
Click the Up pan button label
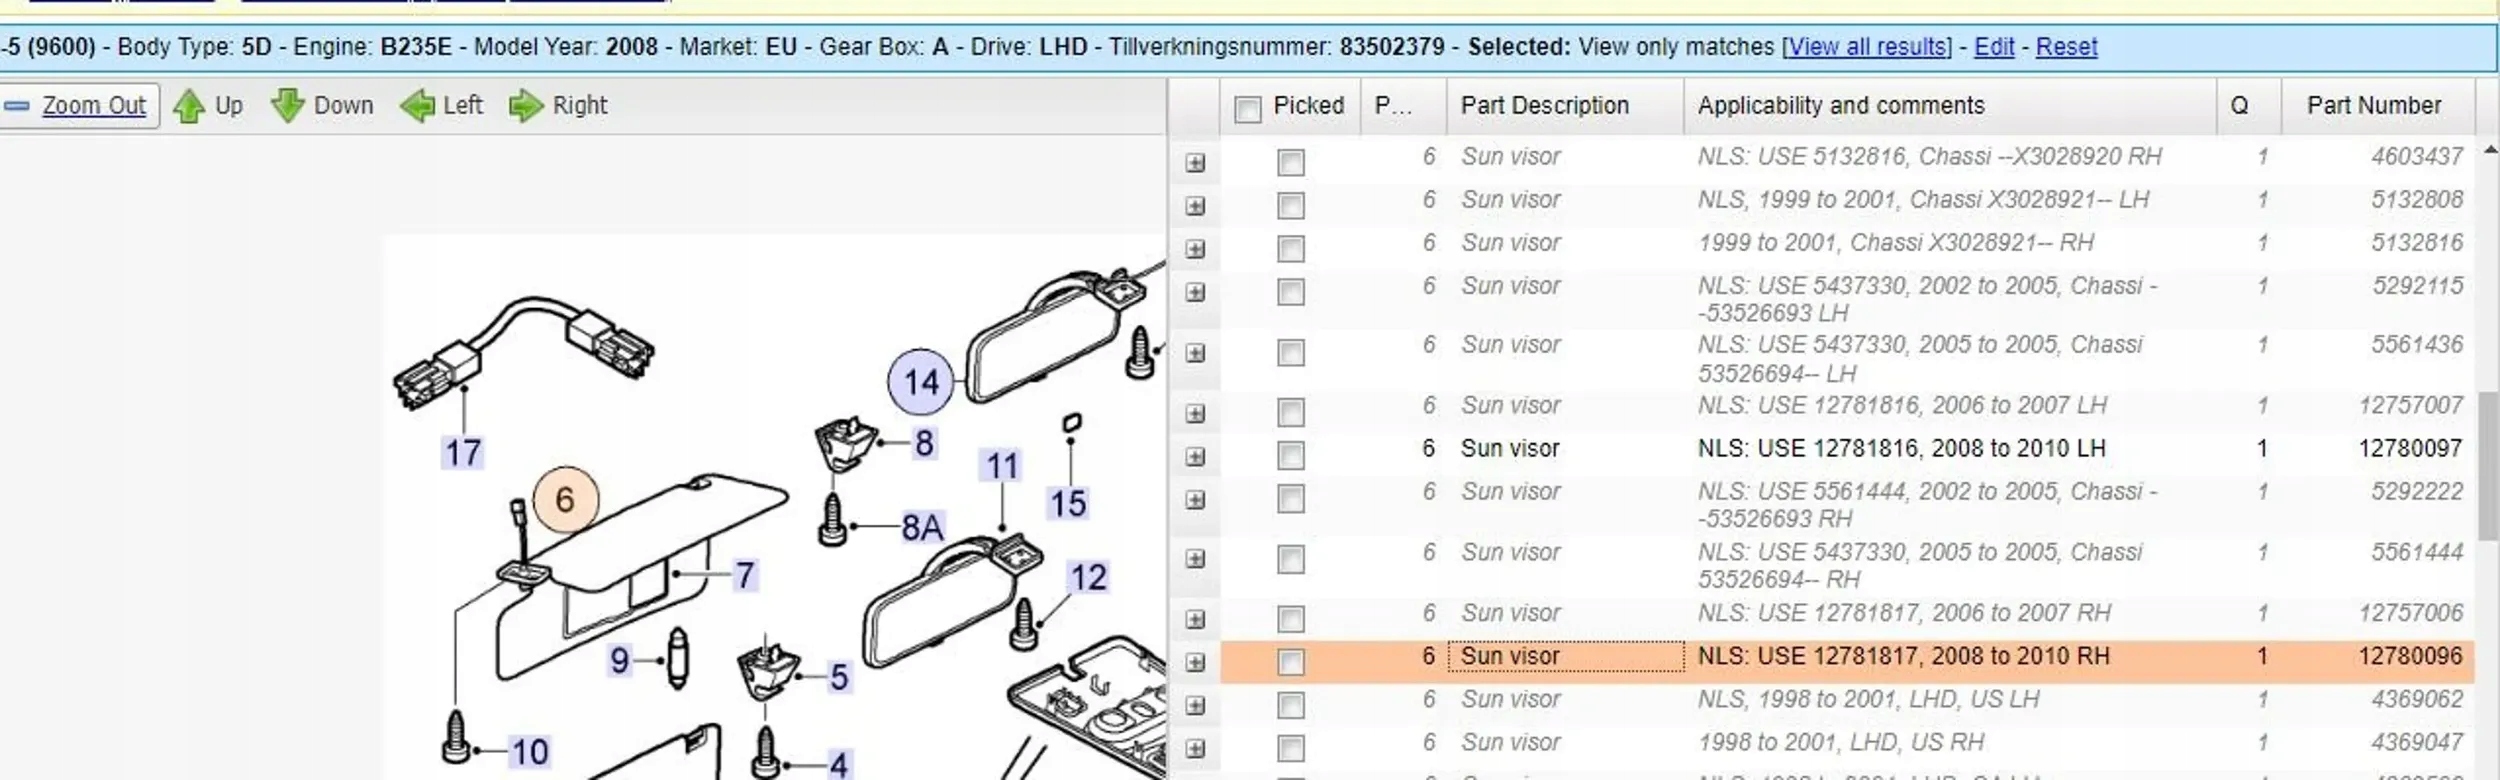coord(229,105)
